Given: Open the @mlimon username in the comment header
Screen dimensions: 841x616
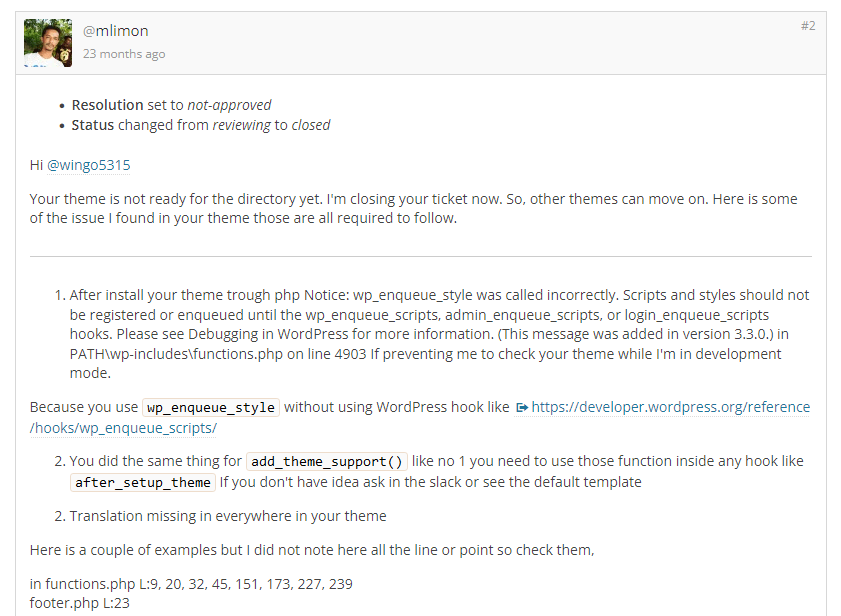Looking at the screenshot, I should point(115,31).
